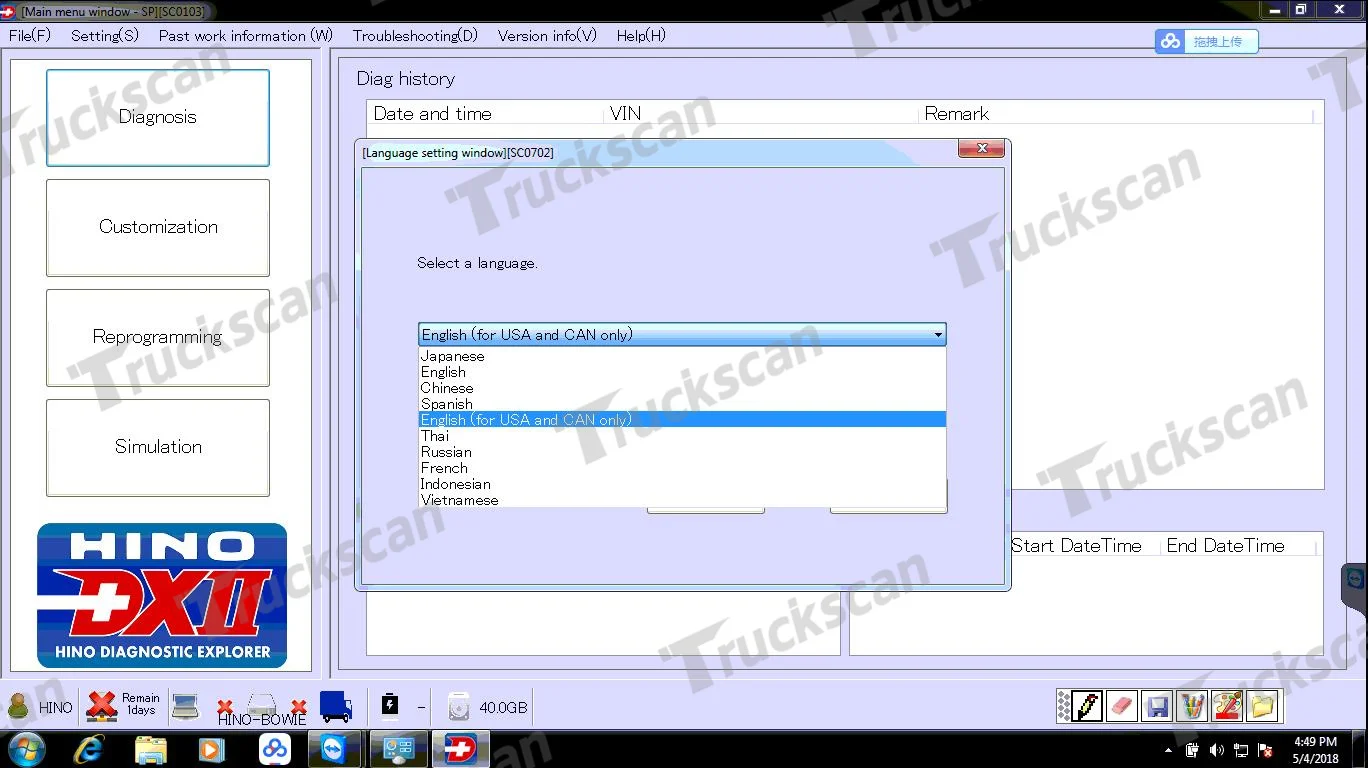Open the control panel taskbar item

(399, 749)
